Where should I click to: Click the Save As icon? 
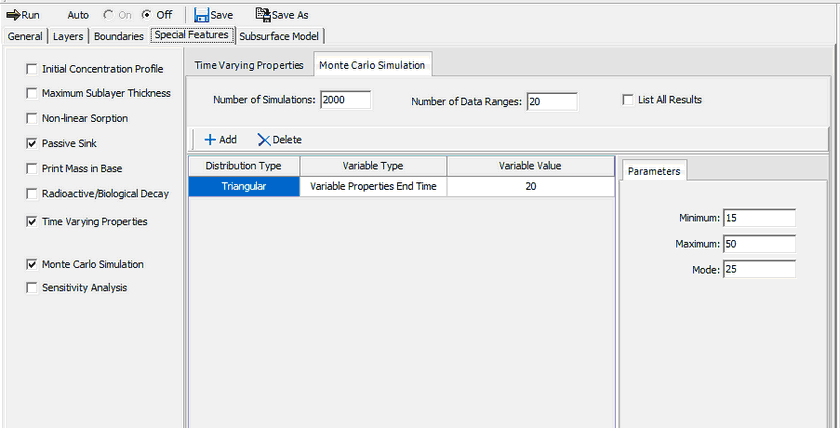[x=263, y=15]
